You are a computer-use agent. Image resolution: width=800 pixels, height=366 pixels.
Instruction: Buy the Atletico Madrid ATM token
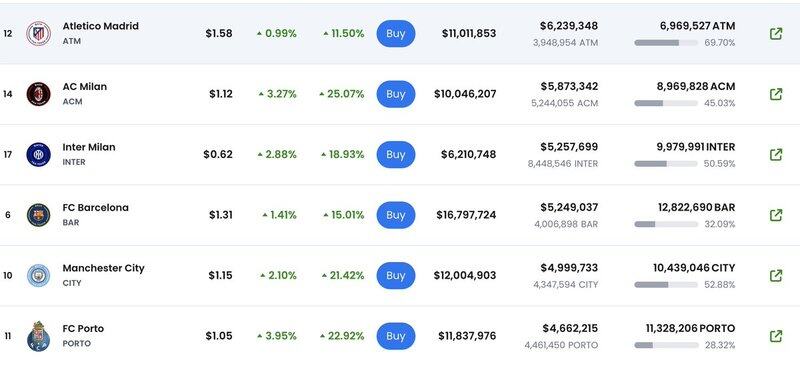396,34
